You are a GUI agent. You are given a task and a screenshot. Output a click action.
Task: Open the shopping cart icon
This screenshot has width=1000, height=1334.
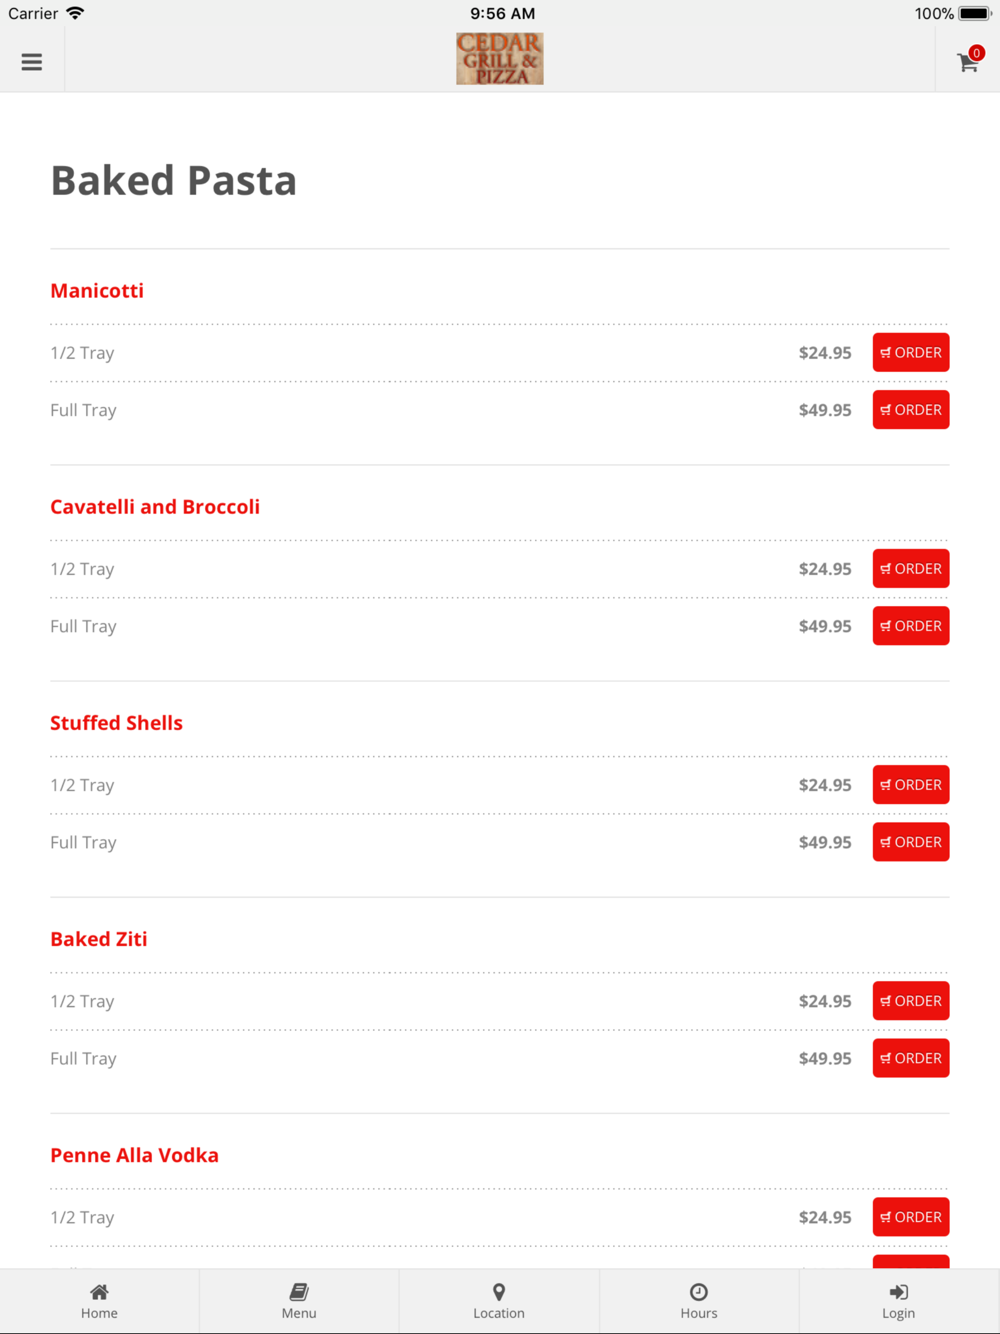pyautogui.click(x=968, y=61)
